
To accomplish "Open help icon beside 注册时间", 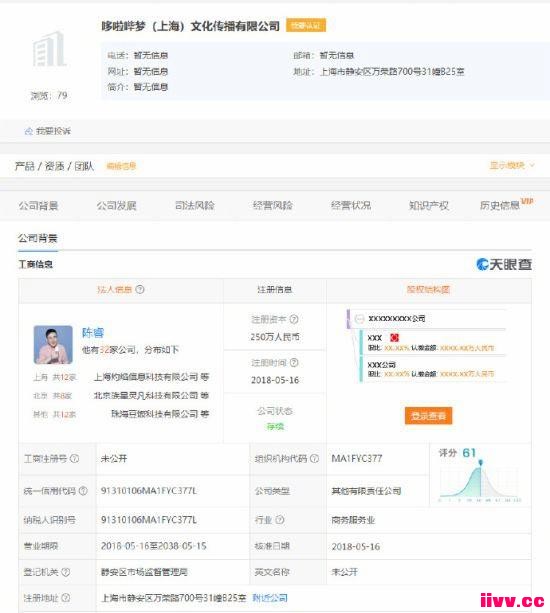I will (x=294, y=363).
